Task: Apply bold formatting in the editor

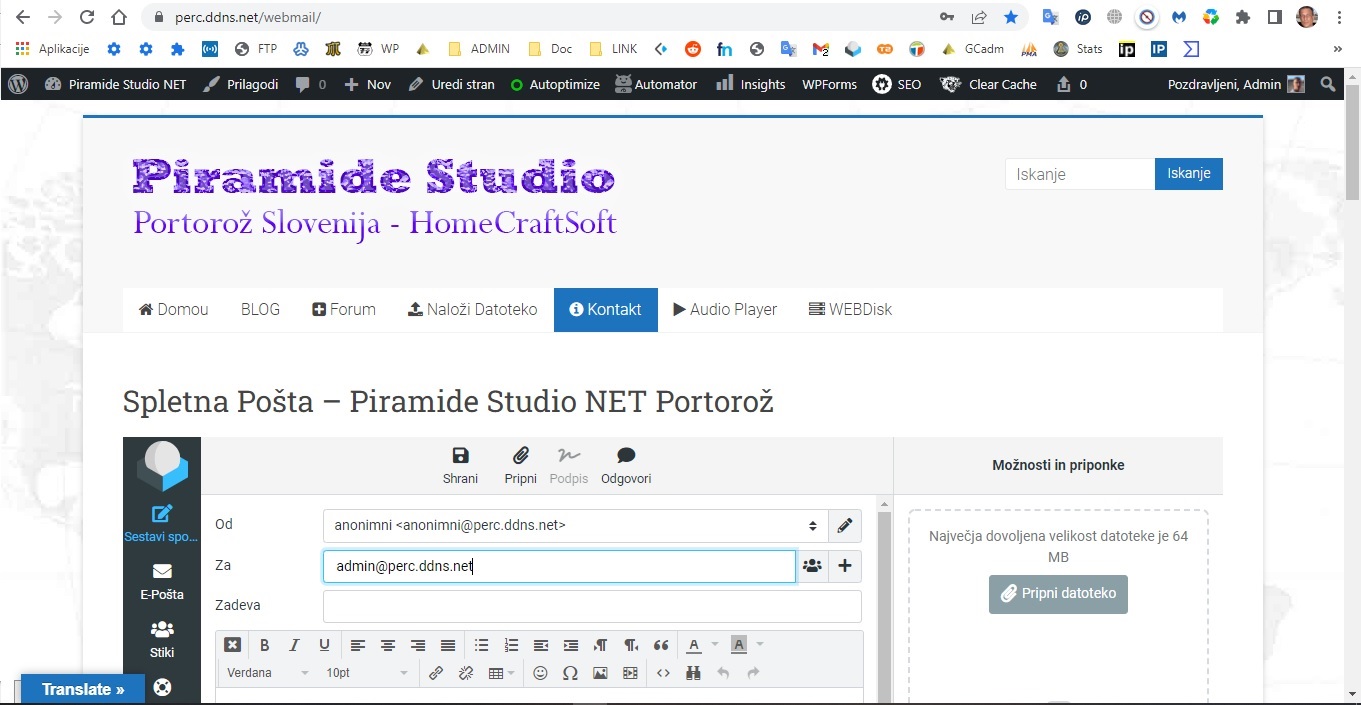Action: click(265, 645)
